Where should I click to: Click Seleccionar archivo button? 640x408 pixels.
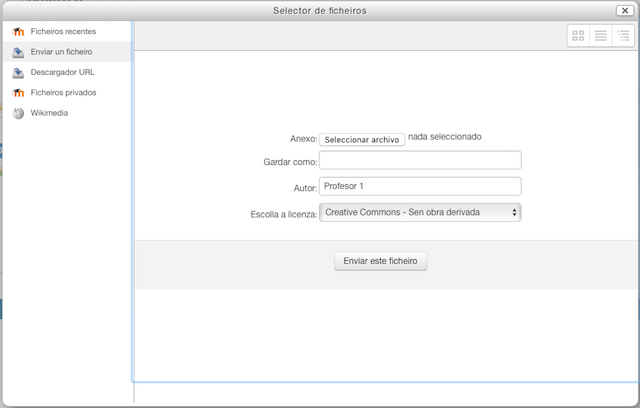pos(362,140)
